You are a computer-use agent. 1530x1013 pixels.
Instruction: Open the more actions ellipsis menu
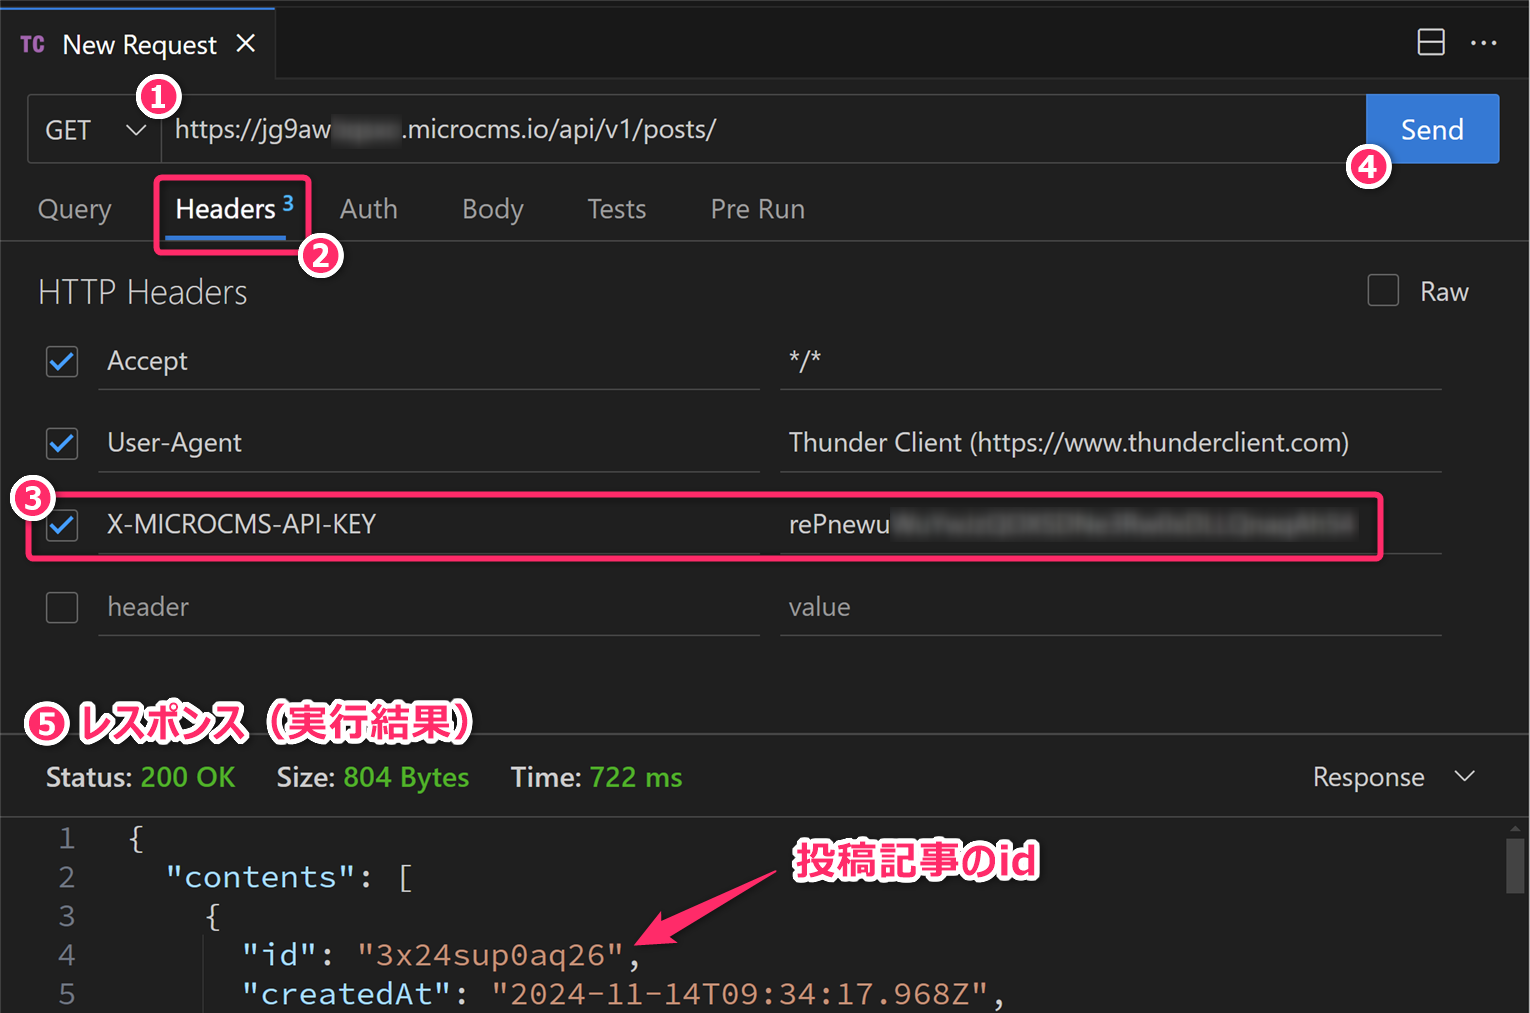(x=1483, y=43)
